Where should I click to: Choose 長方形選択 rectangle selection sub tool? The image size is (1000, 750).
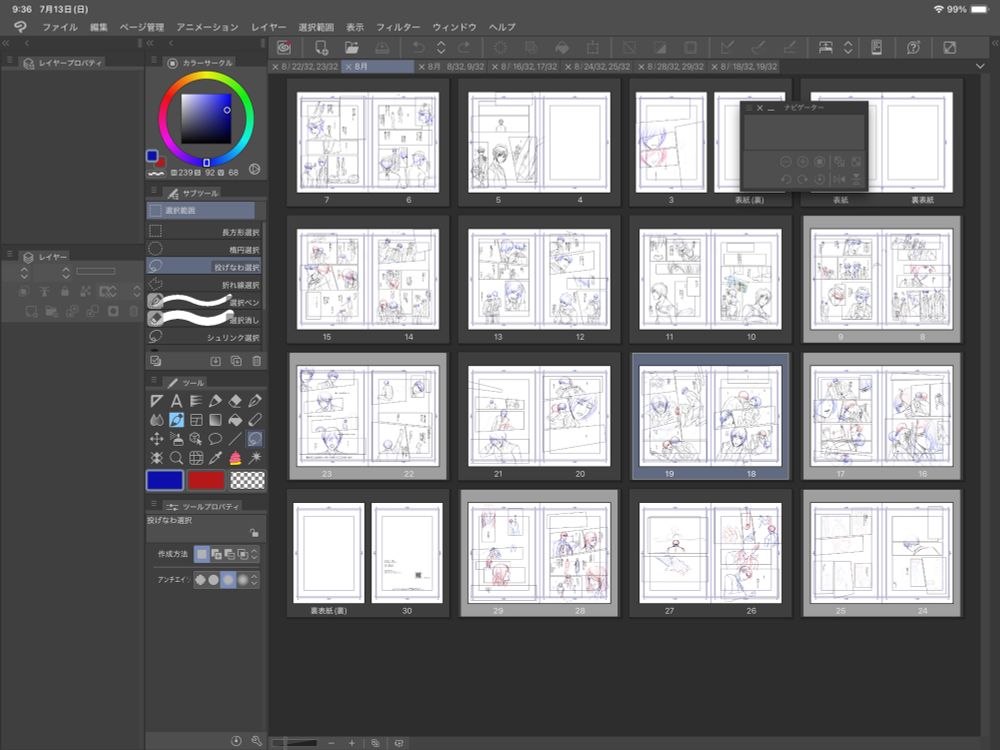pyautogui.click(x=204, y=232)
